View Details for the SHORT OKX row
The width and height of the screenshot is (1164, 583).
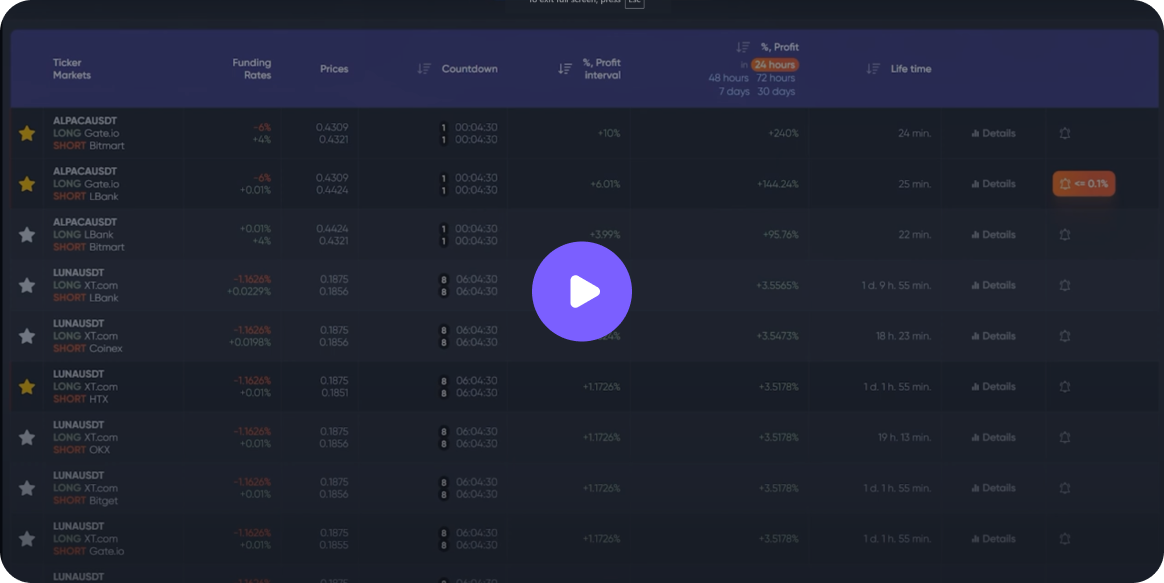pos(993,437)
